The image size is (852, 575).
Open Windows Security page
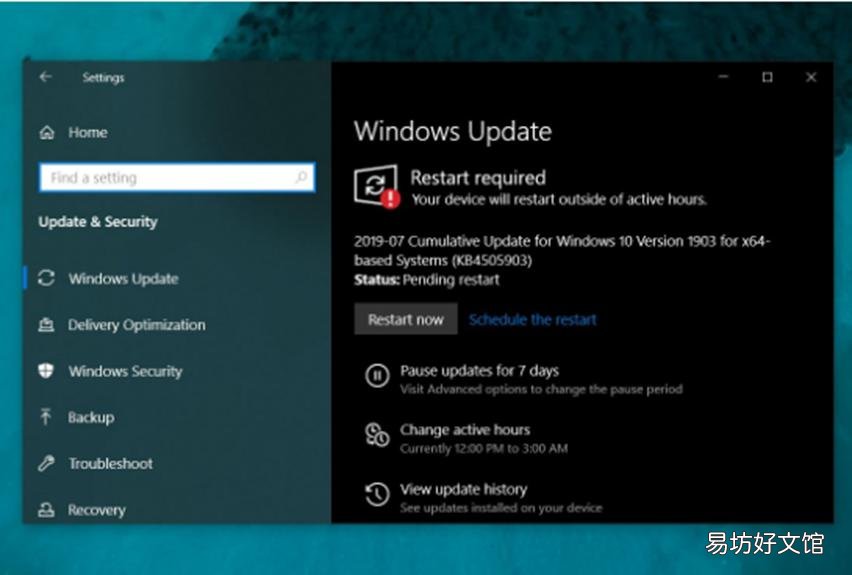pyautogui.click(x=126, y=371)
